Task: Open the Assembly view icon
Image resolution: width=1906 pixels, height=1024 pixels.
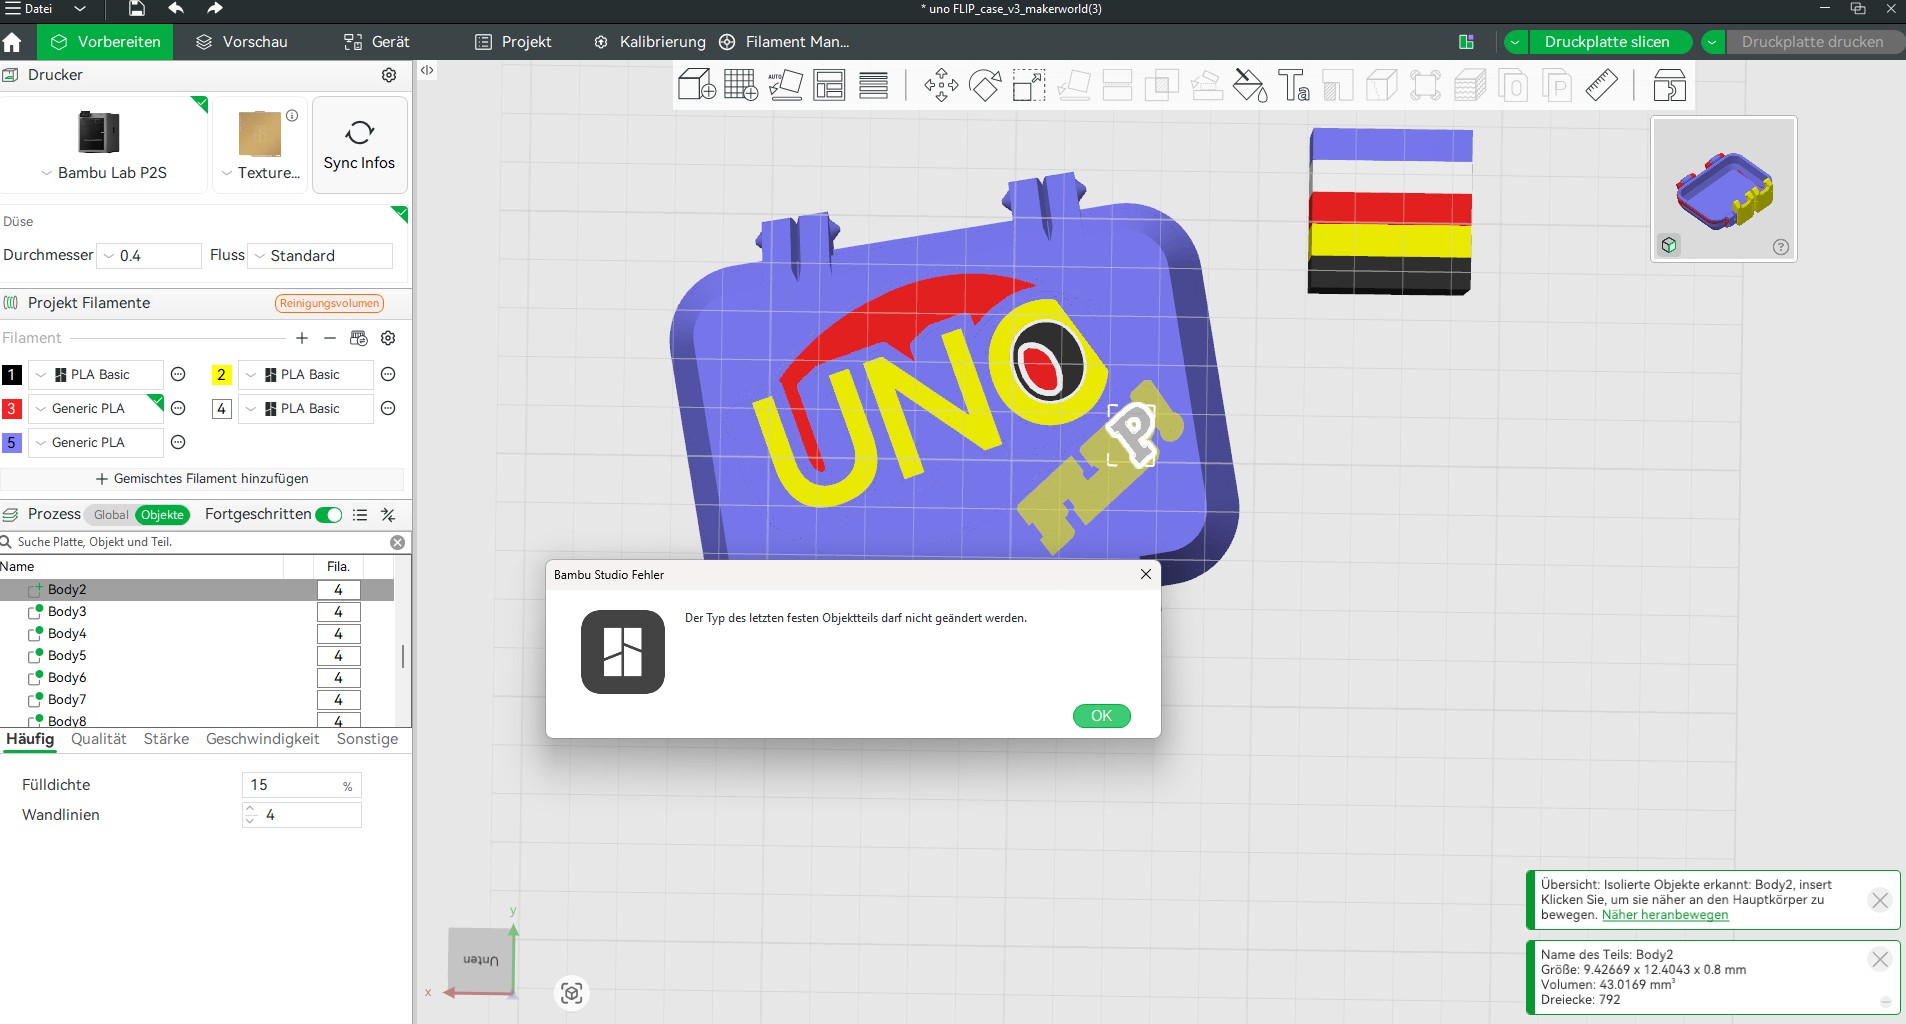Action: [1669, 85]
